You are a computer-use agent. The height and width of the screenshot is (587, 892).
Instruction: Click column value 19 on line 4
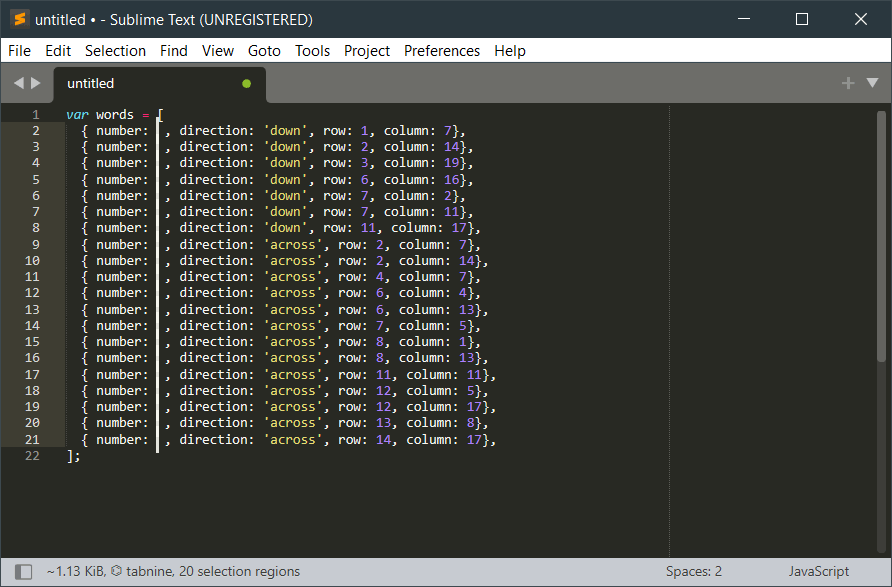pyautogui.click(x=452, y=163)
